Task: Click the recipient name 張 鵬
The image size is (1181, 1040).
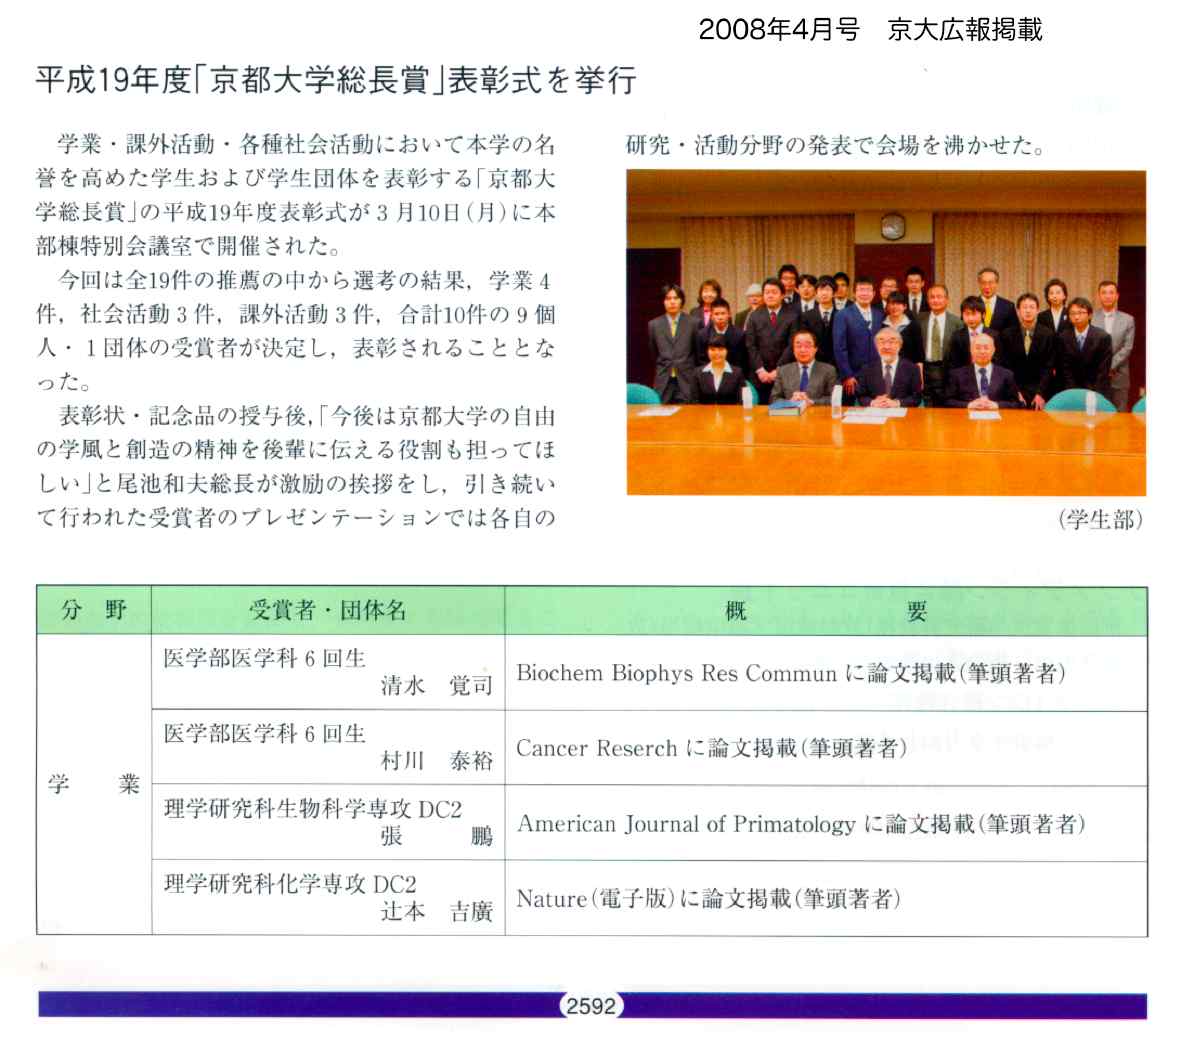Action: point(436,836)
